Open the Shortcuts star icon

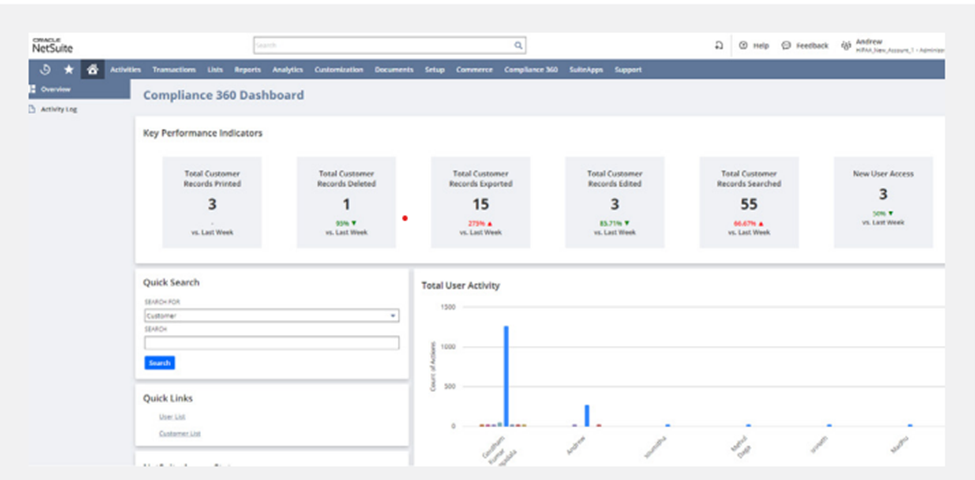click(68, 70)
